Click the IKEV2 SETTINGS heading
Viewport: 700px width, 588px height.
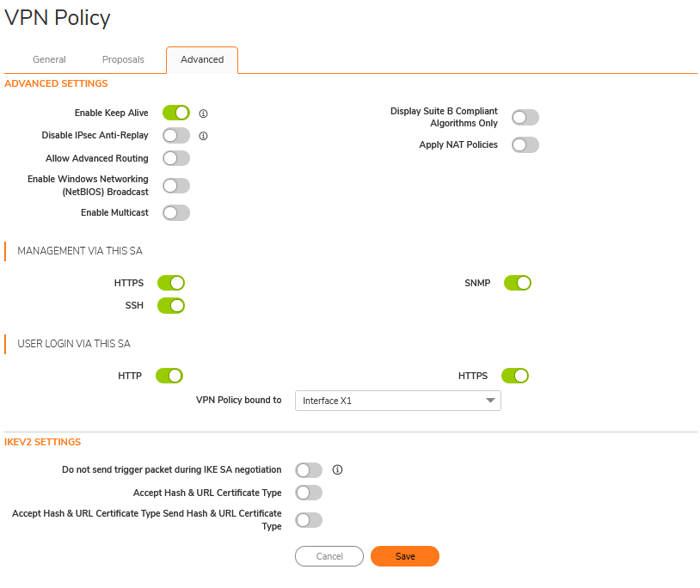42,442
